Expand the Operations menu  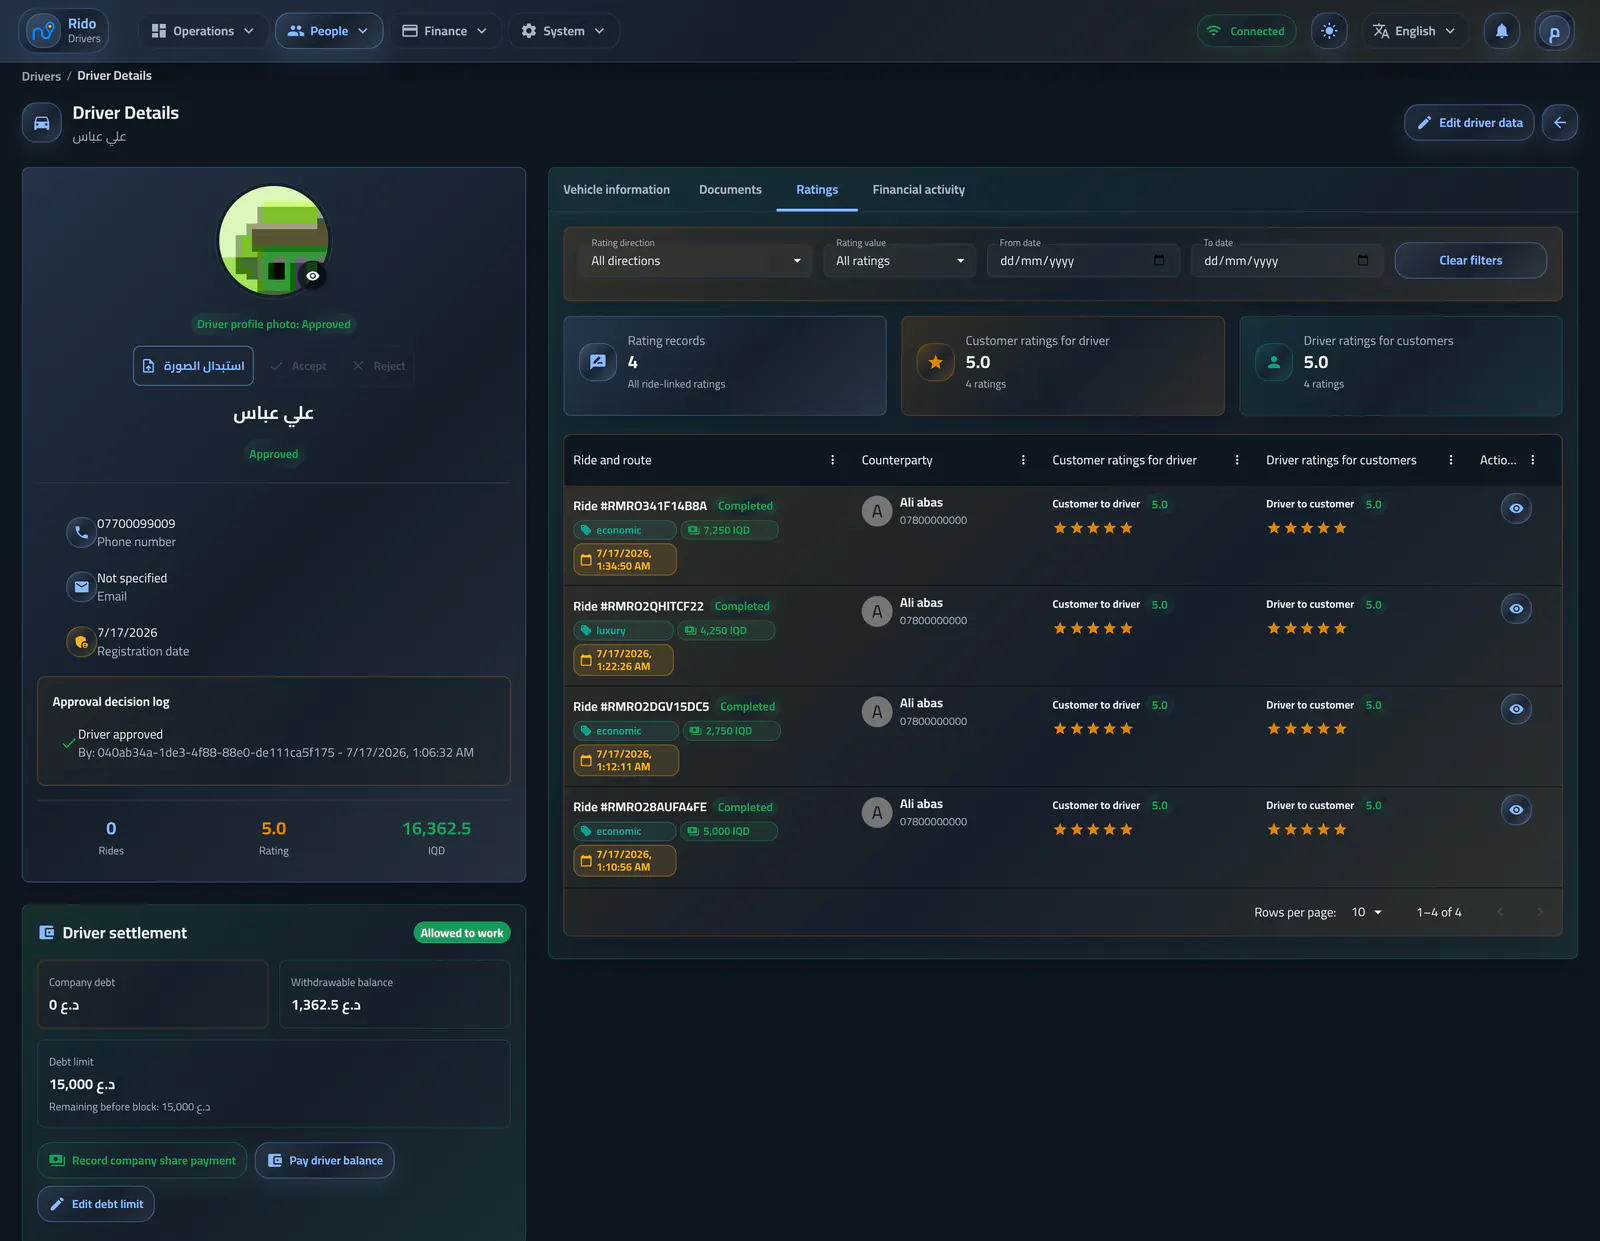tap(203, 31)
